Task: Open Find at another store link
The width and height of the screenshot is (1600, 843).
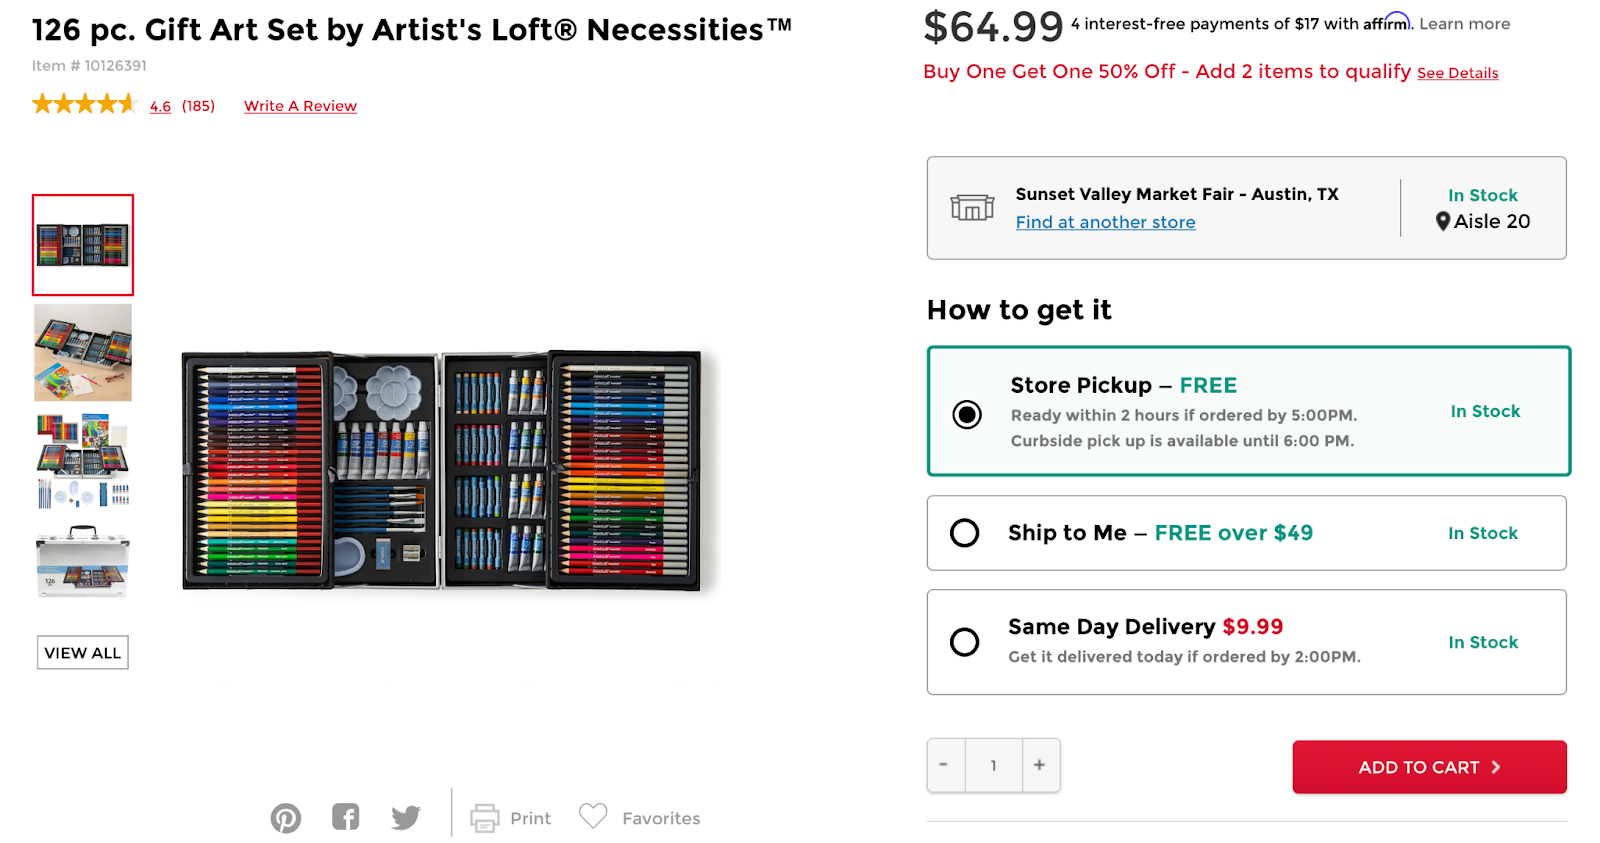Action: click(x=1105, y=222)
